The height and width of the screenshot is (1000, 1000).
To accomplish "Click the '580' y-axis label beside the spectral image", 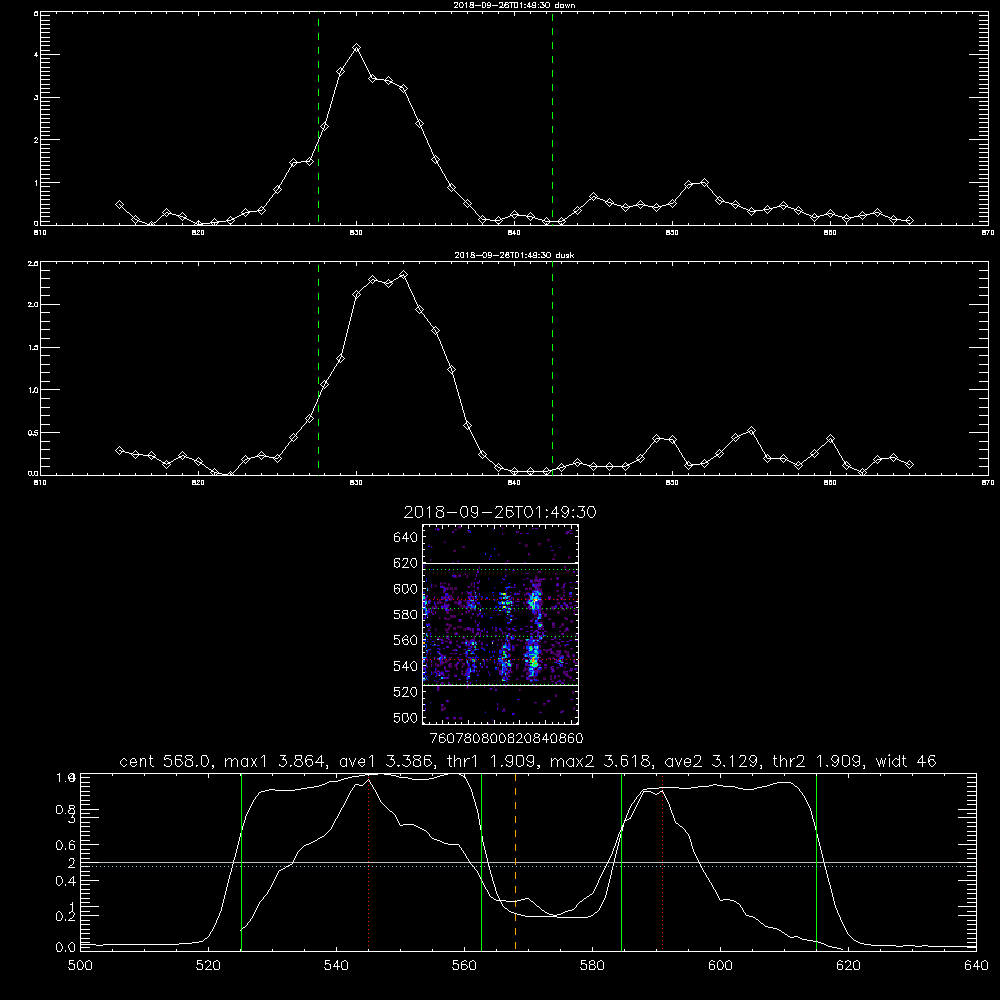I will 405,615.
